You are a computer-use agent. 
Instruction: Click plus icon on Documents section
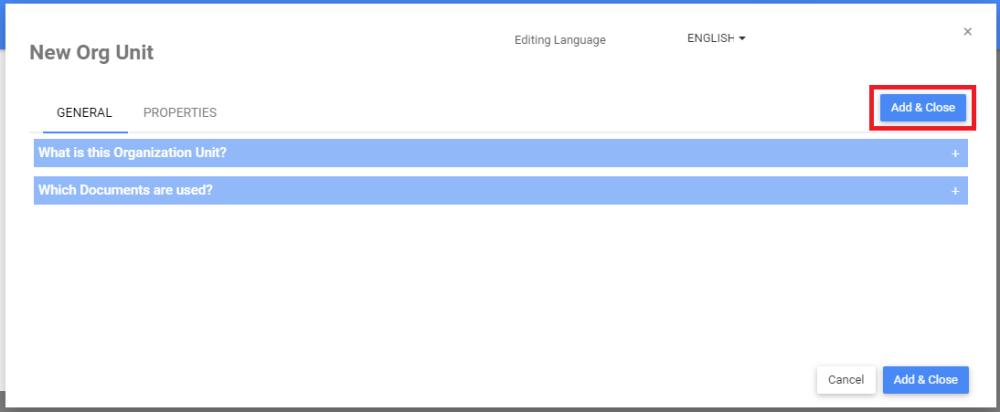pyautogui.click(x=955, y=191)
